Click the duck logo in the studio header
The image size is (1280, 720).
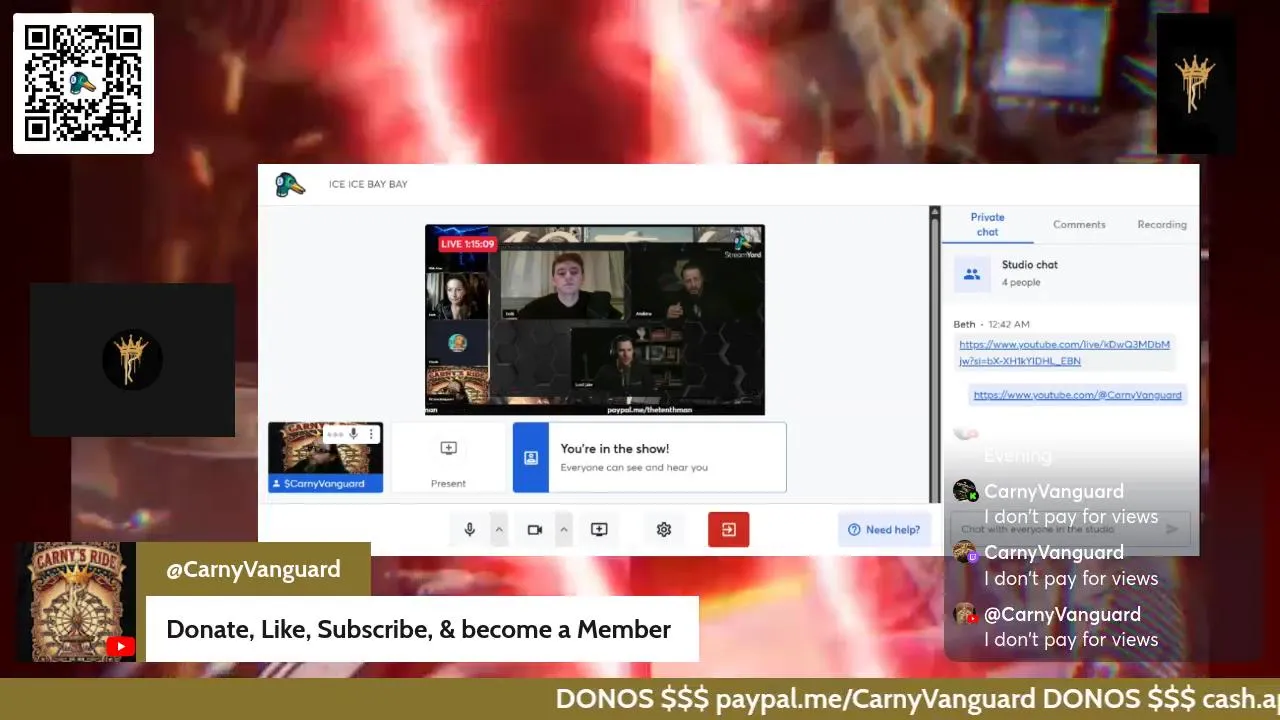[x=290, y=185]
